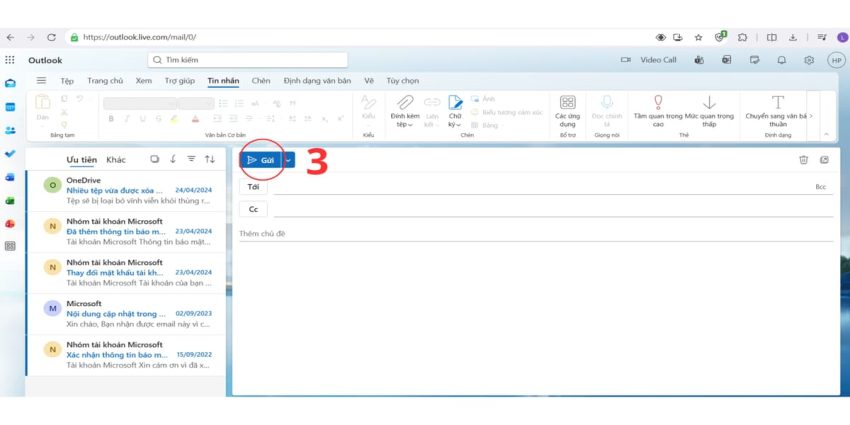
Task: Click Chuyển sang văn bản thuần icon
Action: click(x=778, y=102)
